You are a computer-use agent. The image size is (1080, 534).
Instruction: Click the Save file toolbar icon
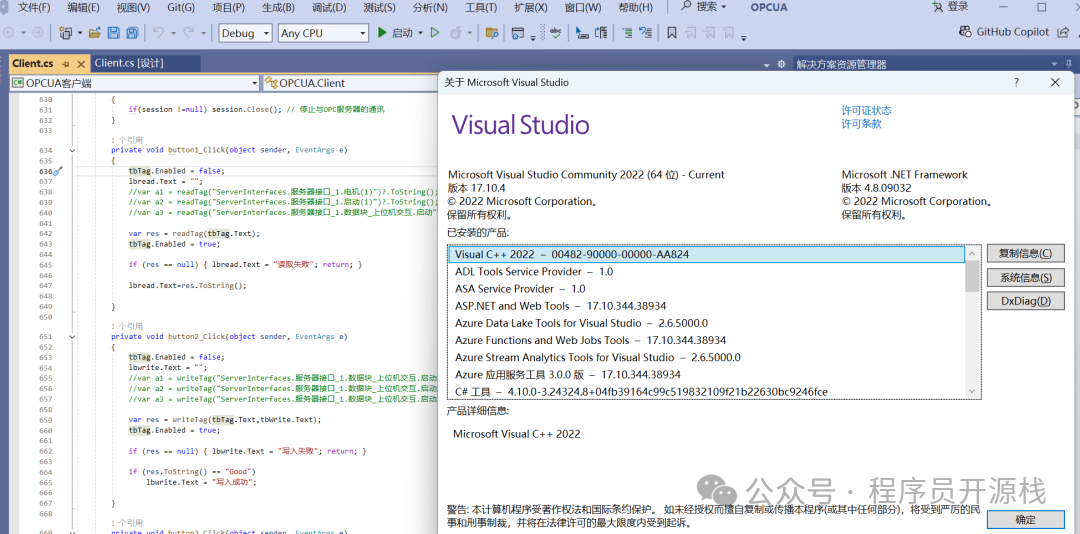pos(114,33)
